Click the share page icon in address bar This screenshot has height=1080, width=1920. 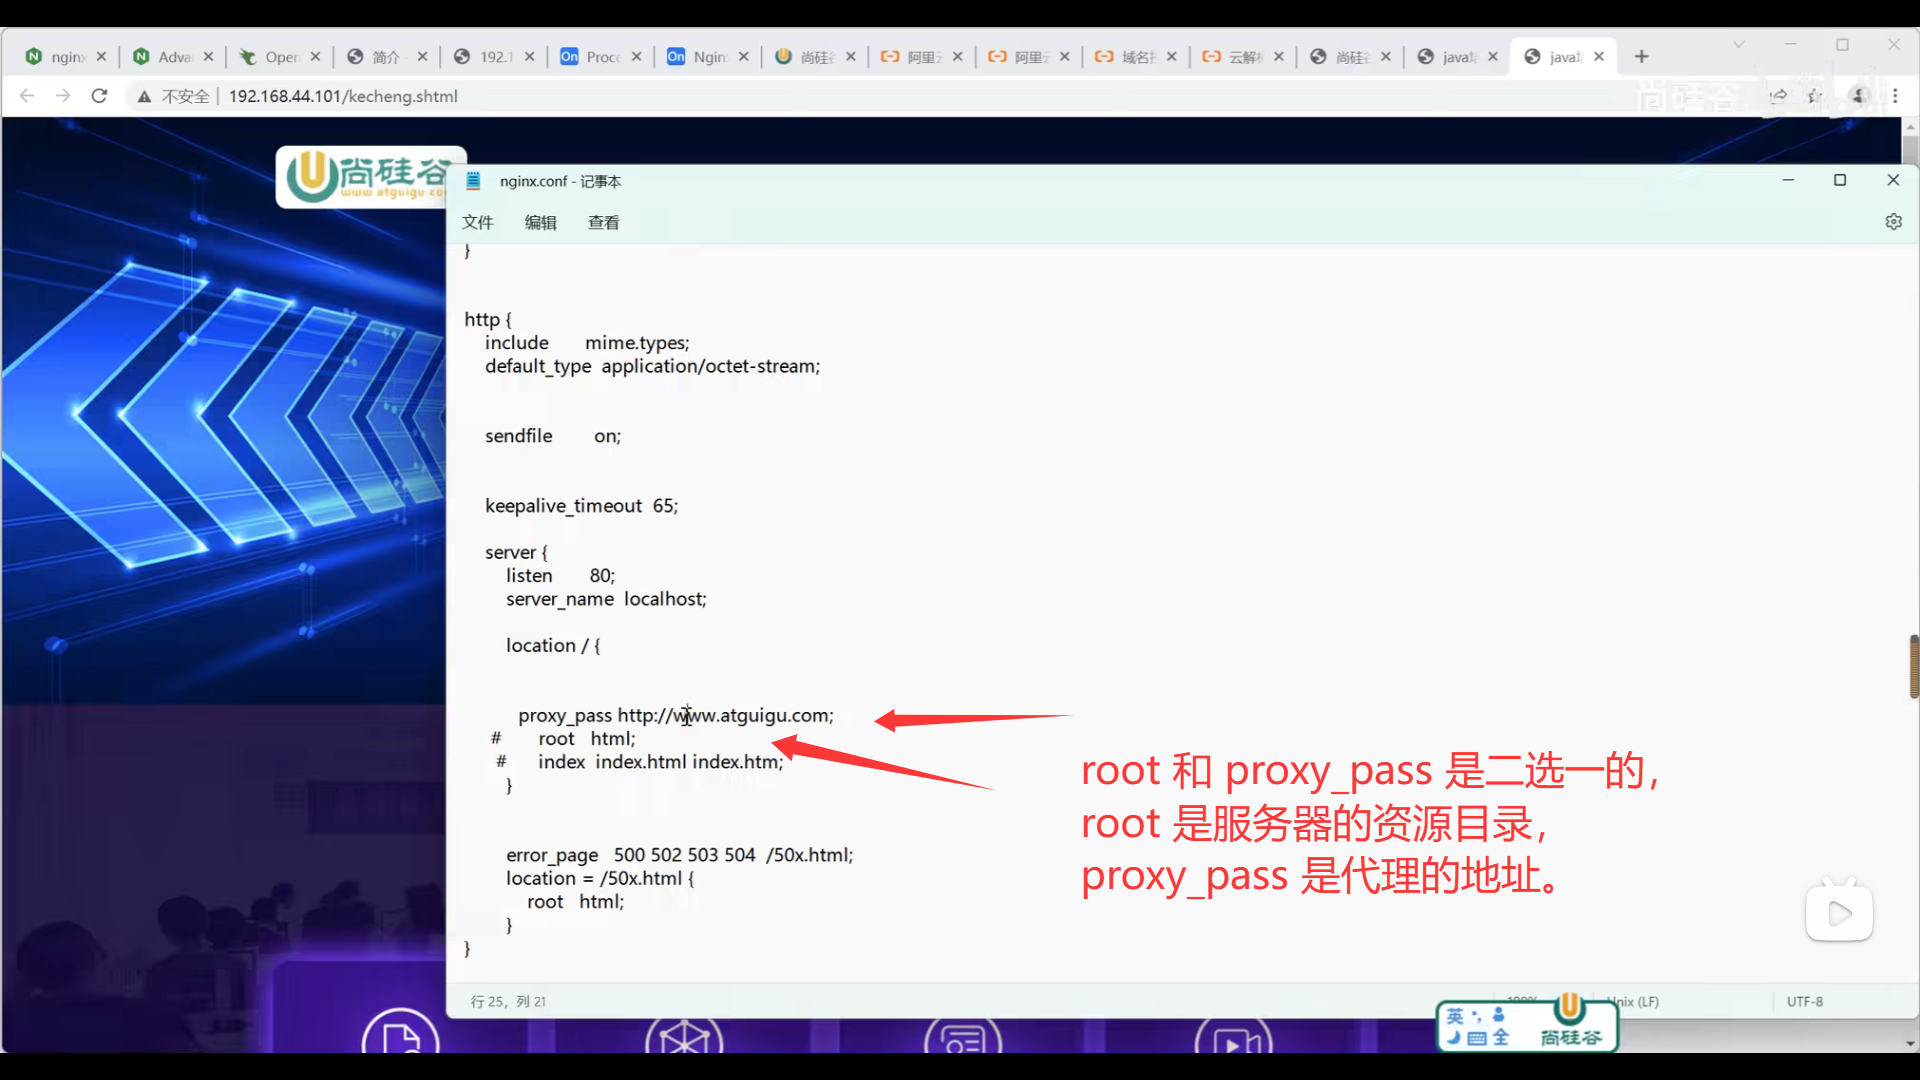pyautogui.click(x=1778, y=96)
